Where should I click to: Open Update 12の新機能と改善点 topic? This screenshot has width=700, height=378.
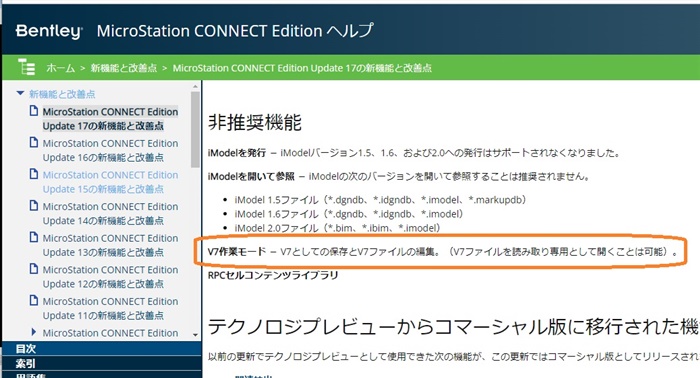point(110,277)
